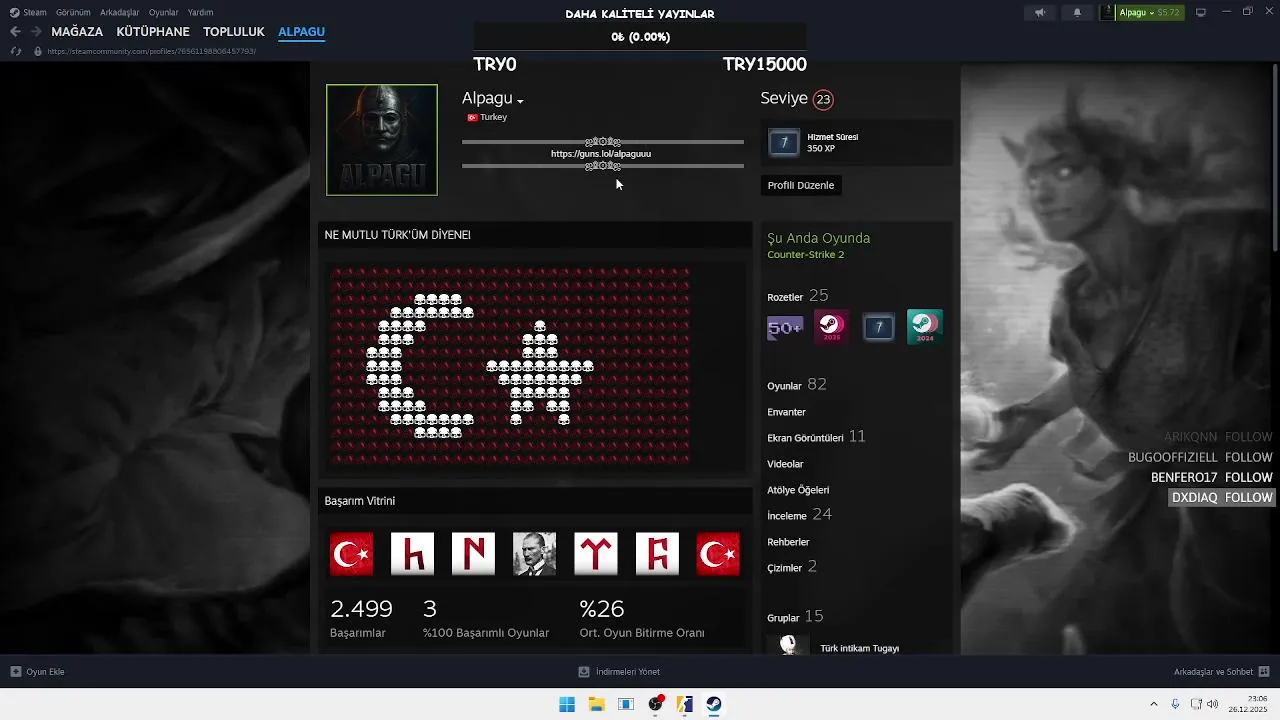This screenshot has height=720, width=1280.
Task: Open the Atatürk portrait achievement
Action: [534, 554]
